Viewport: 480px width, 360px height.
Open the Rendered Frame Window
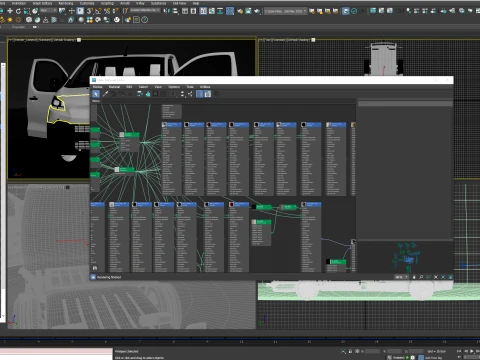(x=248, y=11)
